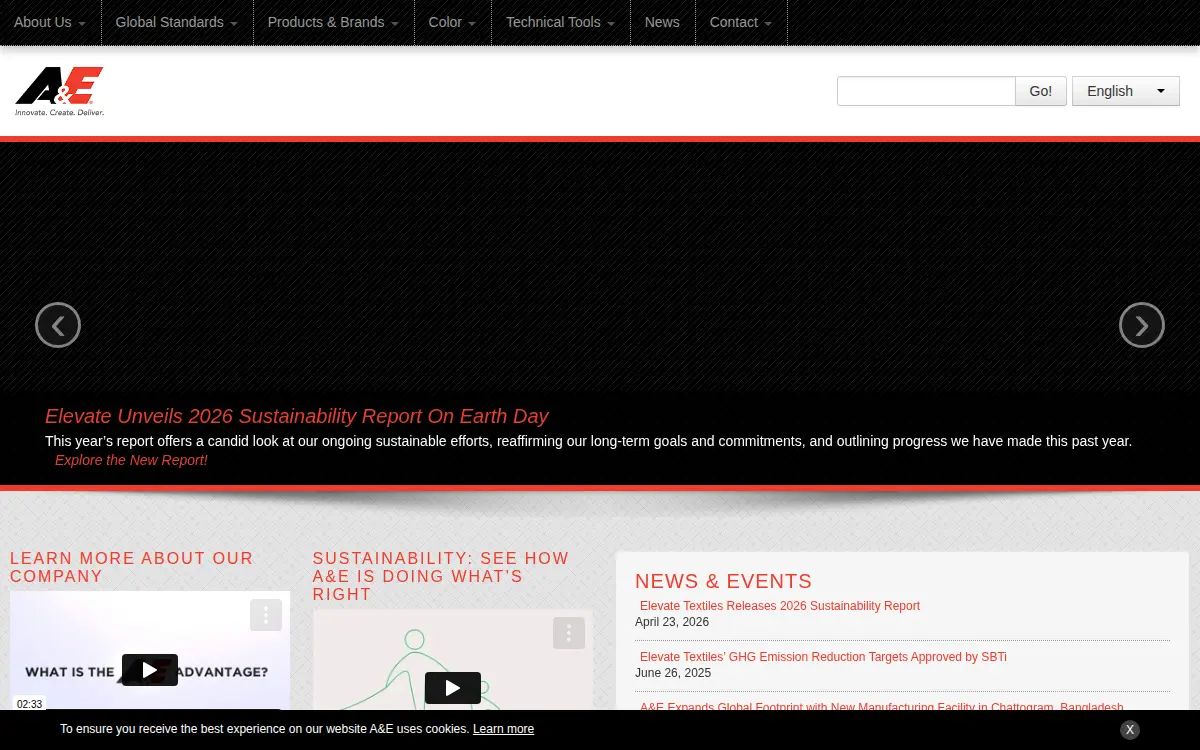
Task: Click the Go! search button
Action: (1041, 91)
